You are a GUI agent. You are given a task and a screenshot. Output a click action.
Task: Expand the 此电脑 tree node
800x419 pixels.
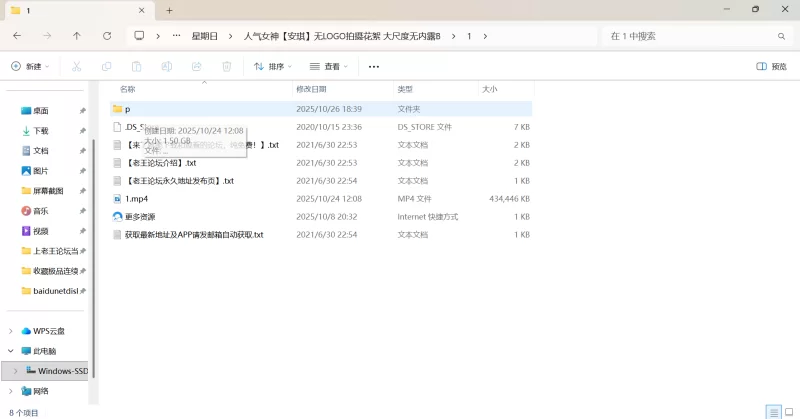click(11, 351)
